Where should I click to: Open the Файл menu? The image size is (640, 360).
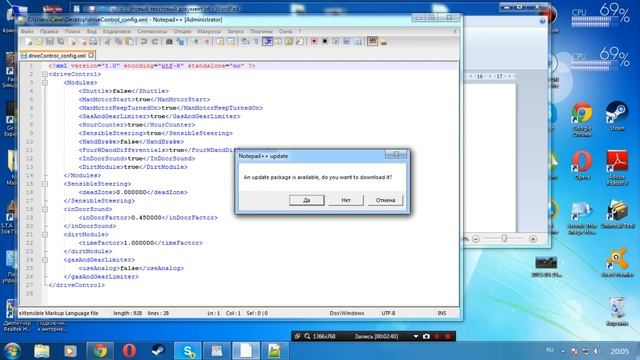click(27, 31)
